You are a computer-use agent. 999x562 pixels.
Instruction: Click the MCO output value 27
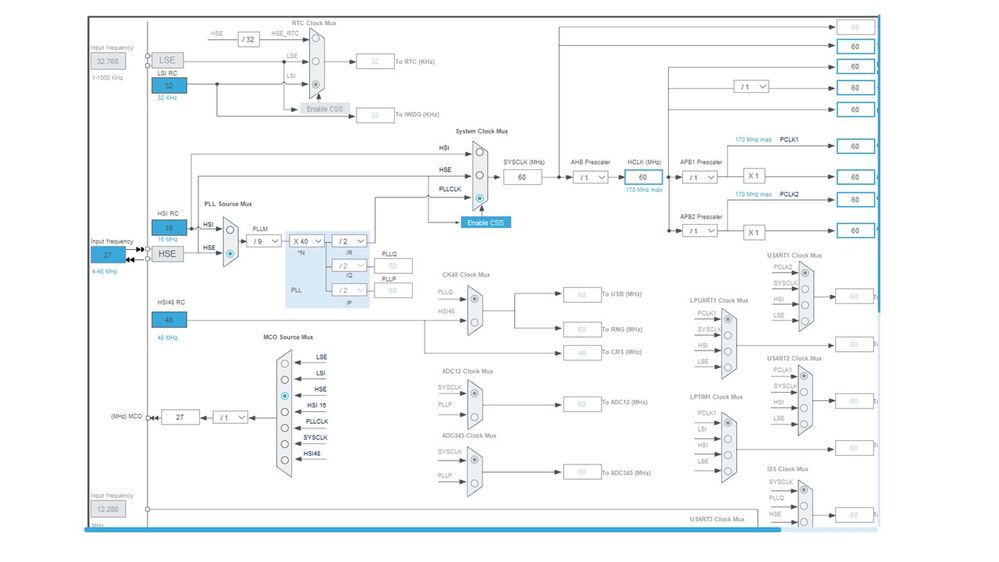tap(180, 417)
